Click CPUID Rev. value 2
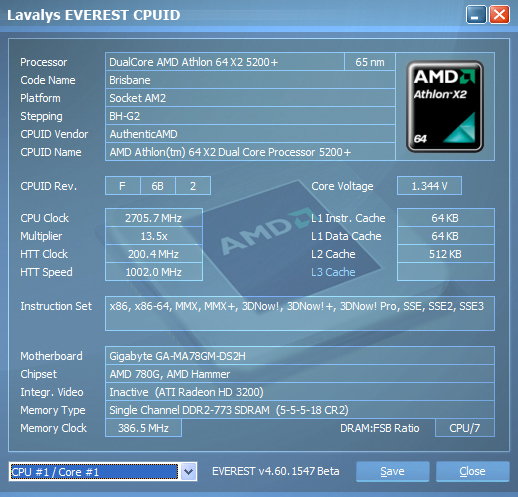The image size is (518, 497). click(x=193, y=186)
